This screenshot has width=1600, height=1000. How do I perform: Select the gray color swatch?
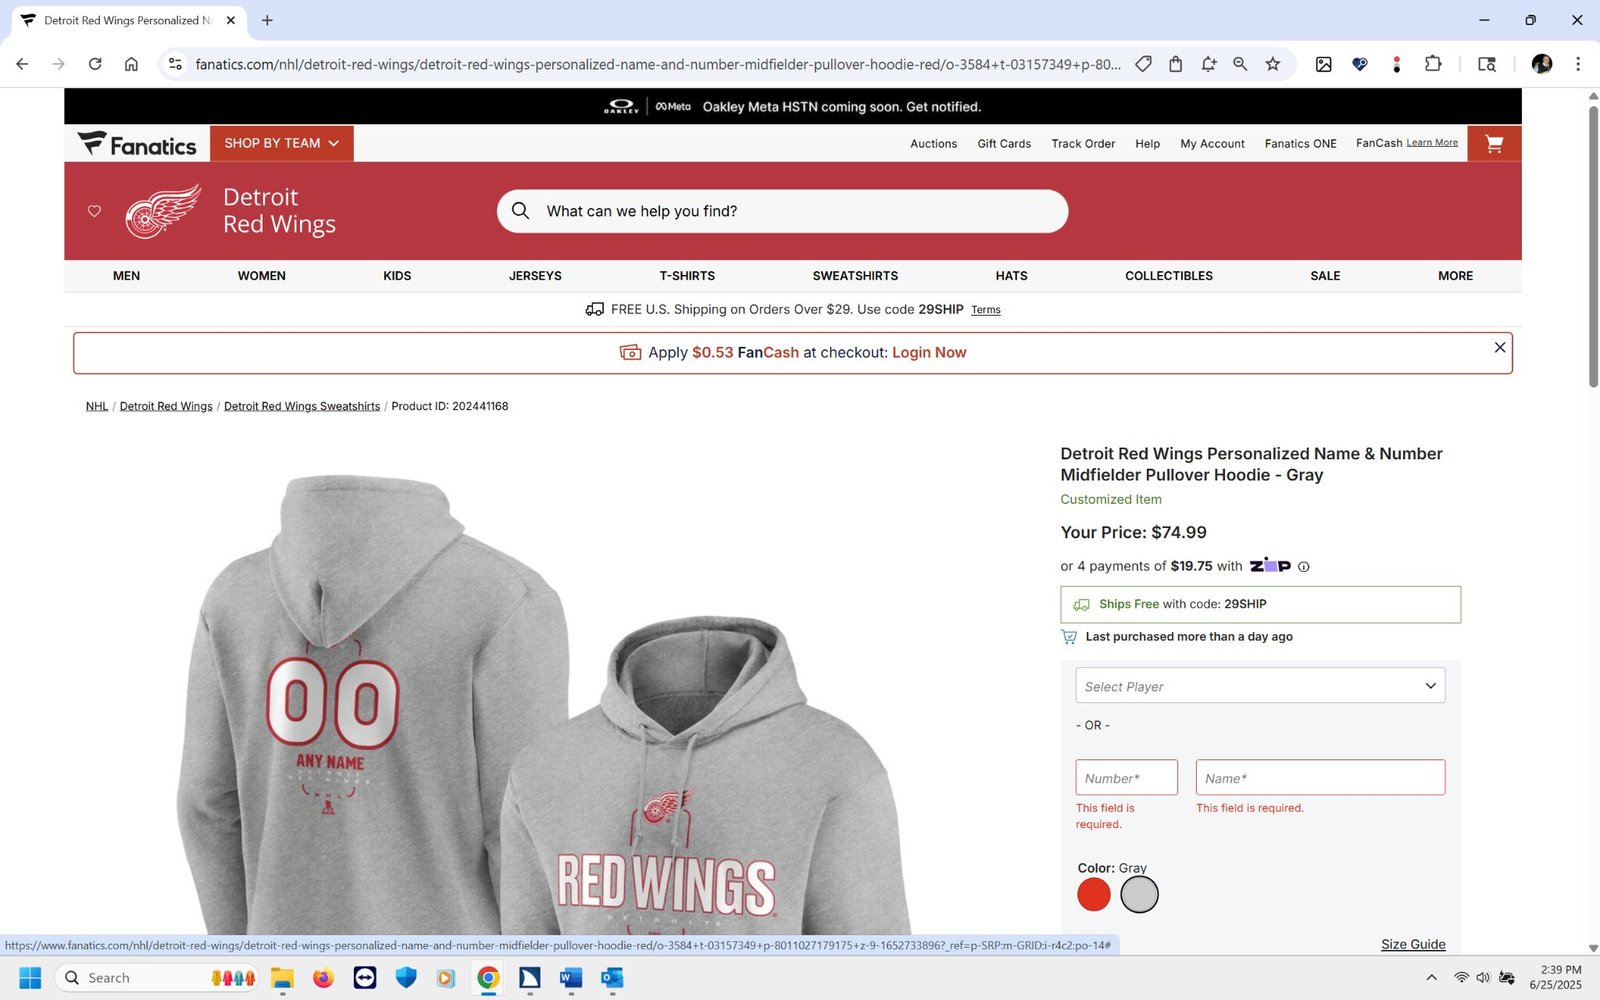pyautogui.click(x=1139, y=894)
